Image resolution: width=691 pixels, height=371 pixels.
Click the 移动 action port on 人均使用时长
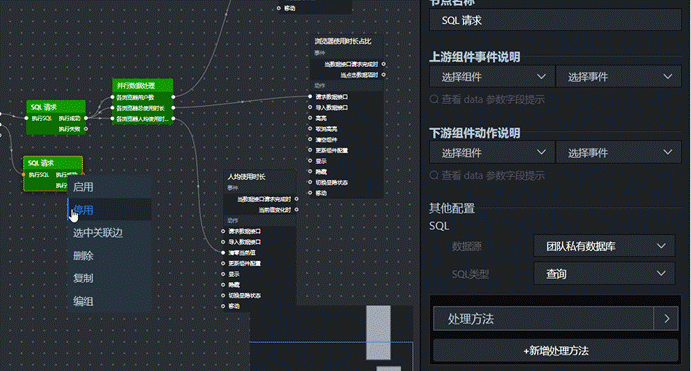point(223,306)
